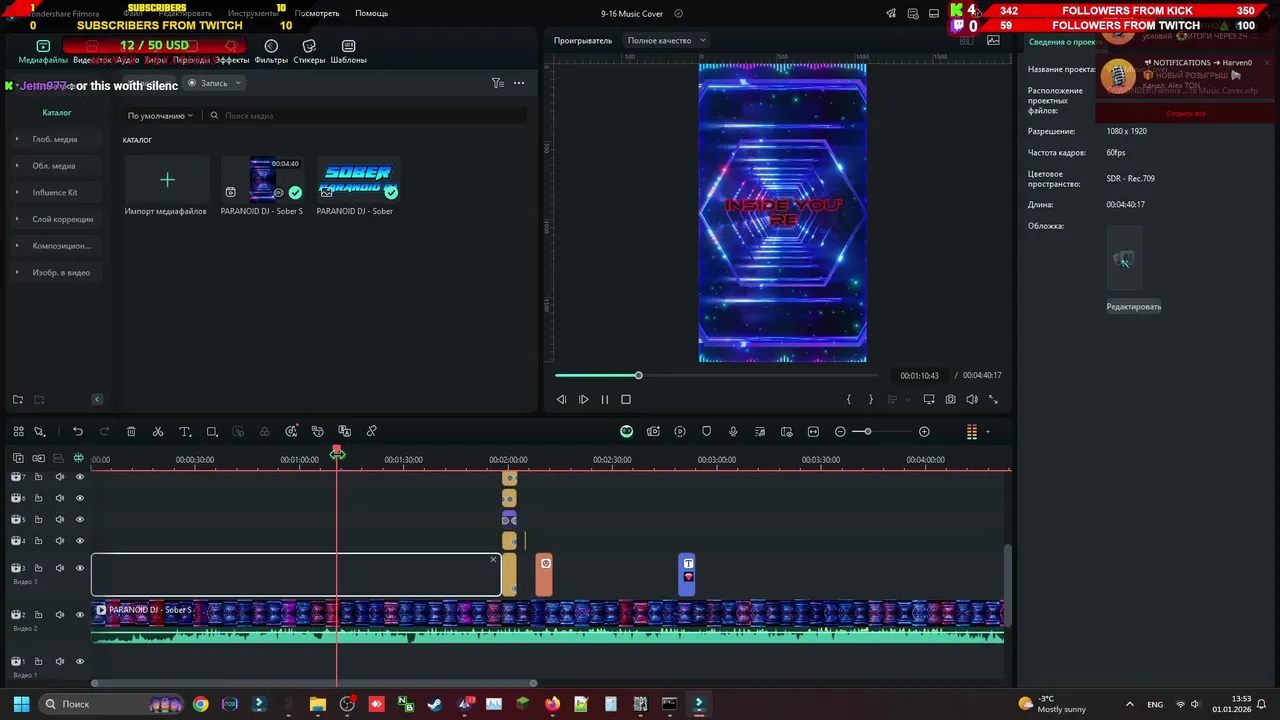This screenshot has height=720, width=1280.
Task: Click the media filter icon
Action: (497, 83)
